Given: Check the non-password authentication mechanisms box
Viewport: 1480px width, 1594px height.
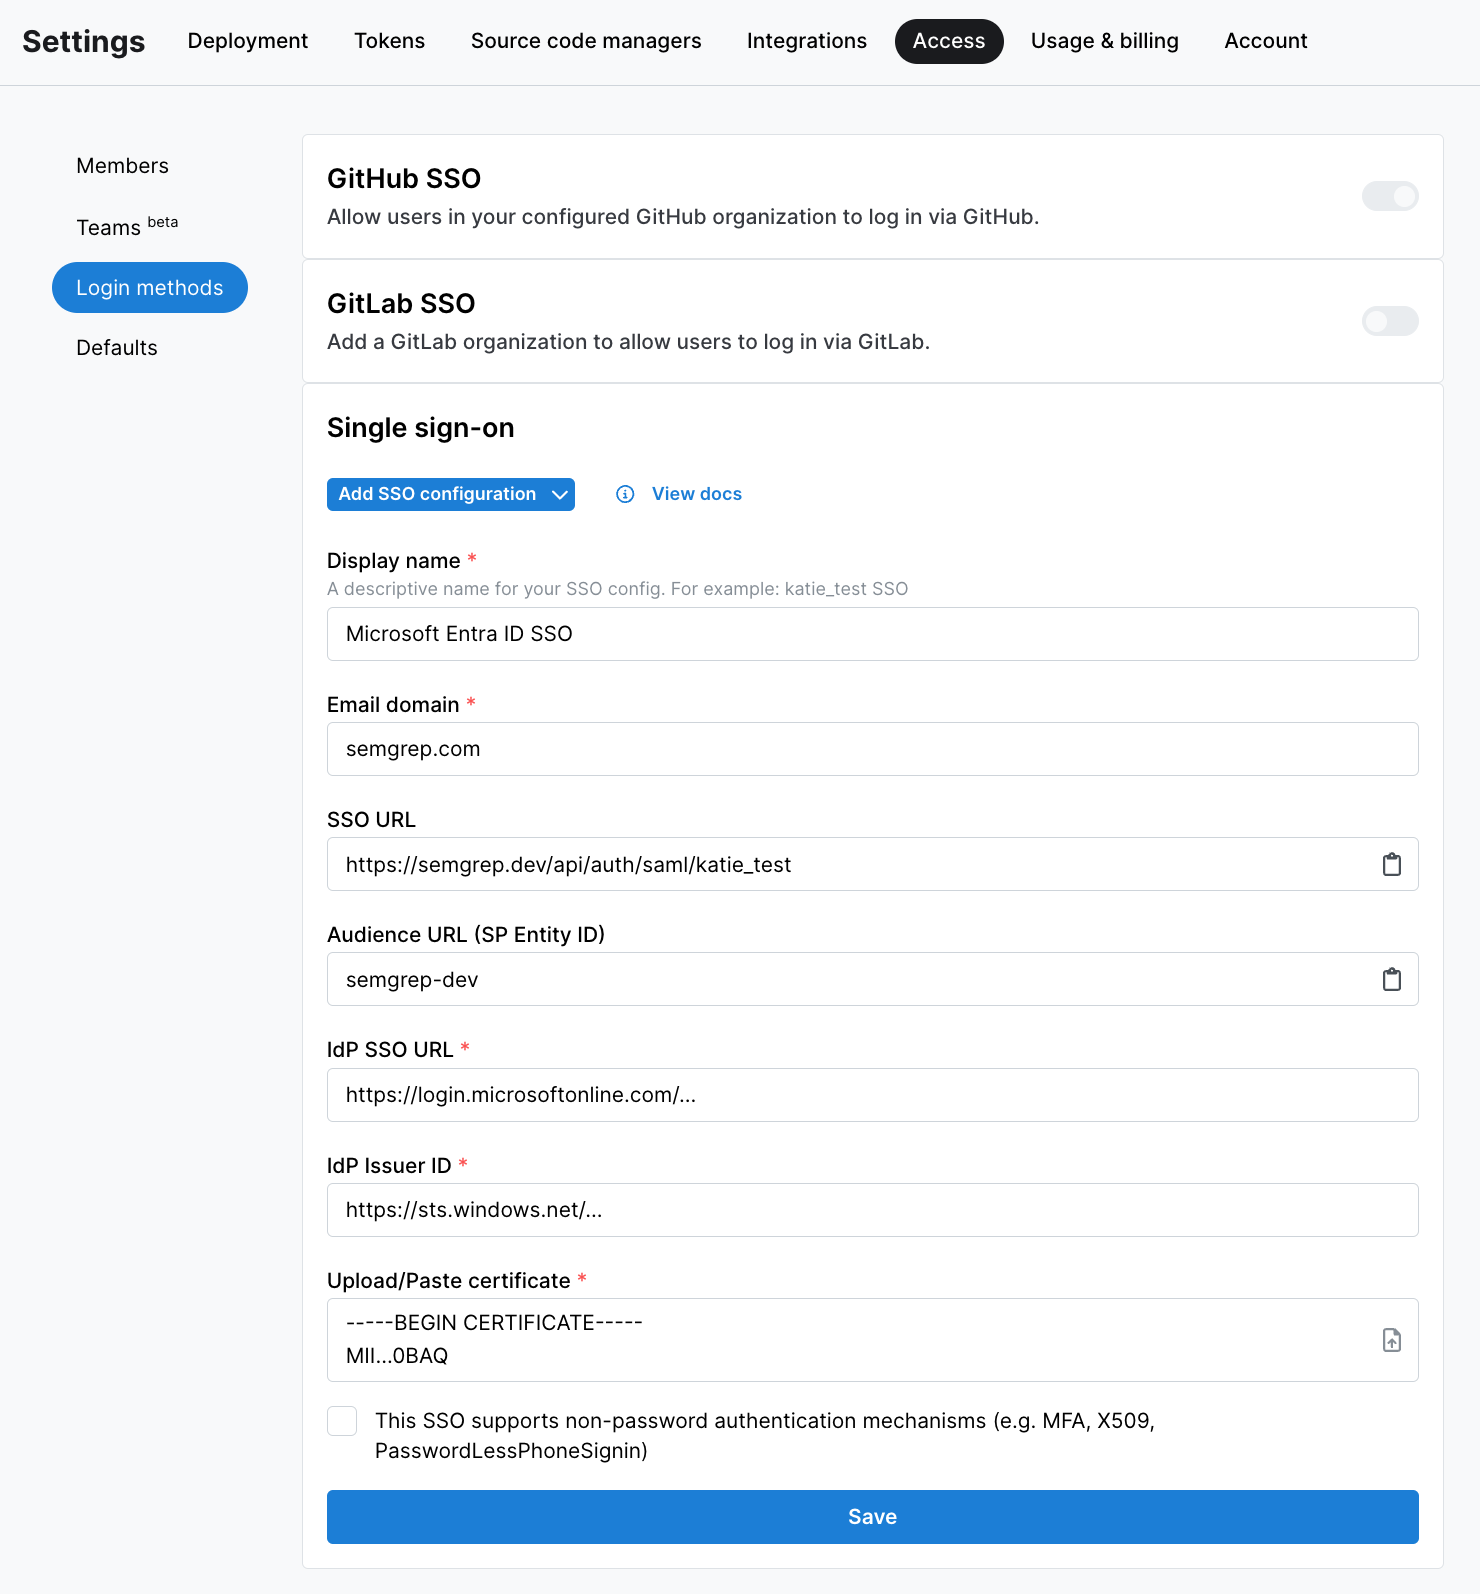Looking at the screenshot, I should tap(341, 1420).
